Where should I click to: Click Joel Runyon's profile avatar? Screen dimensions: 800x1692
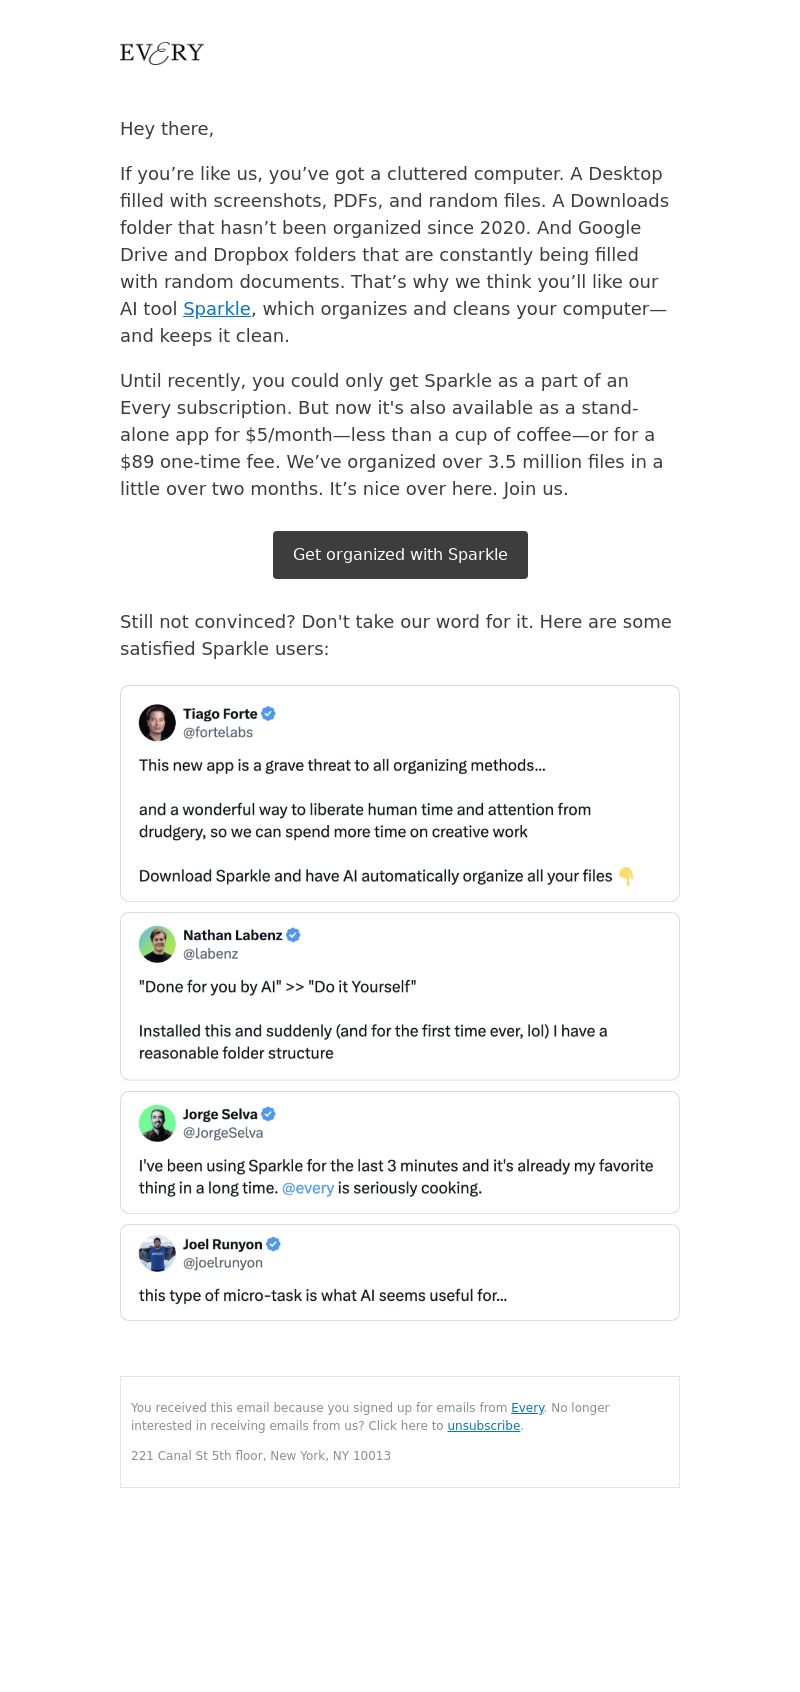tap(157, 1253)
